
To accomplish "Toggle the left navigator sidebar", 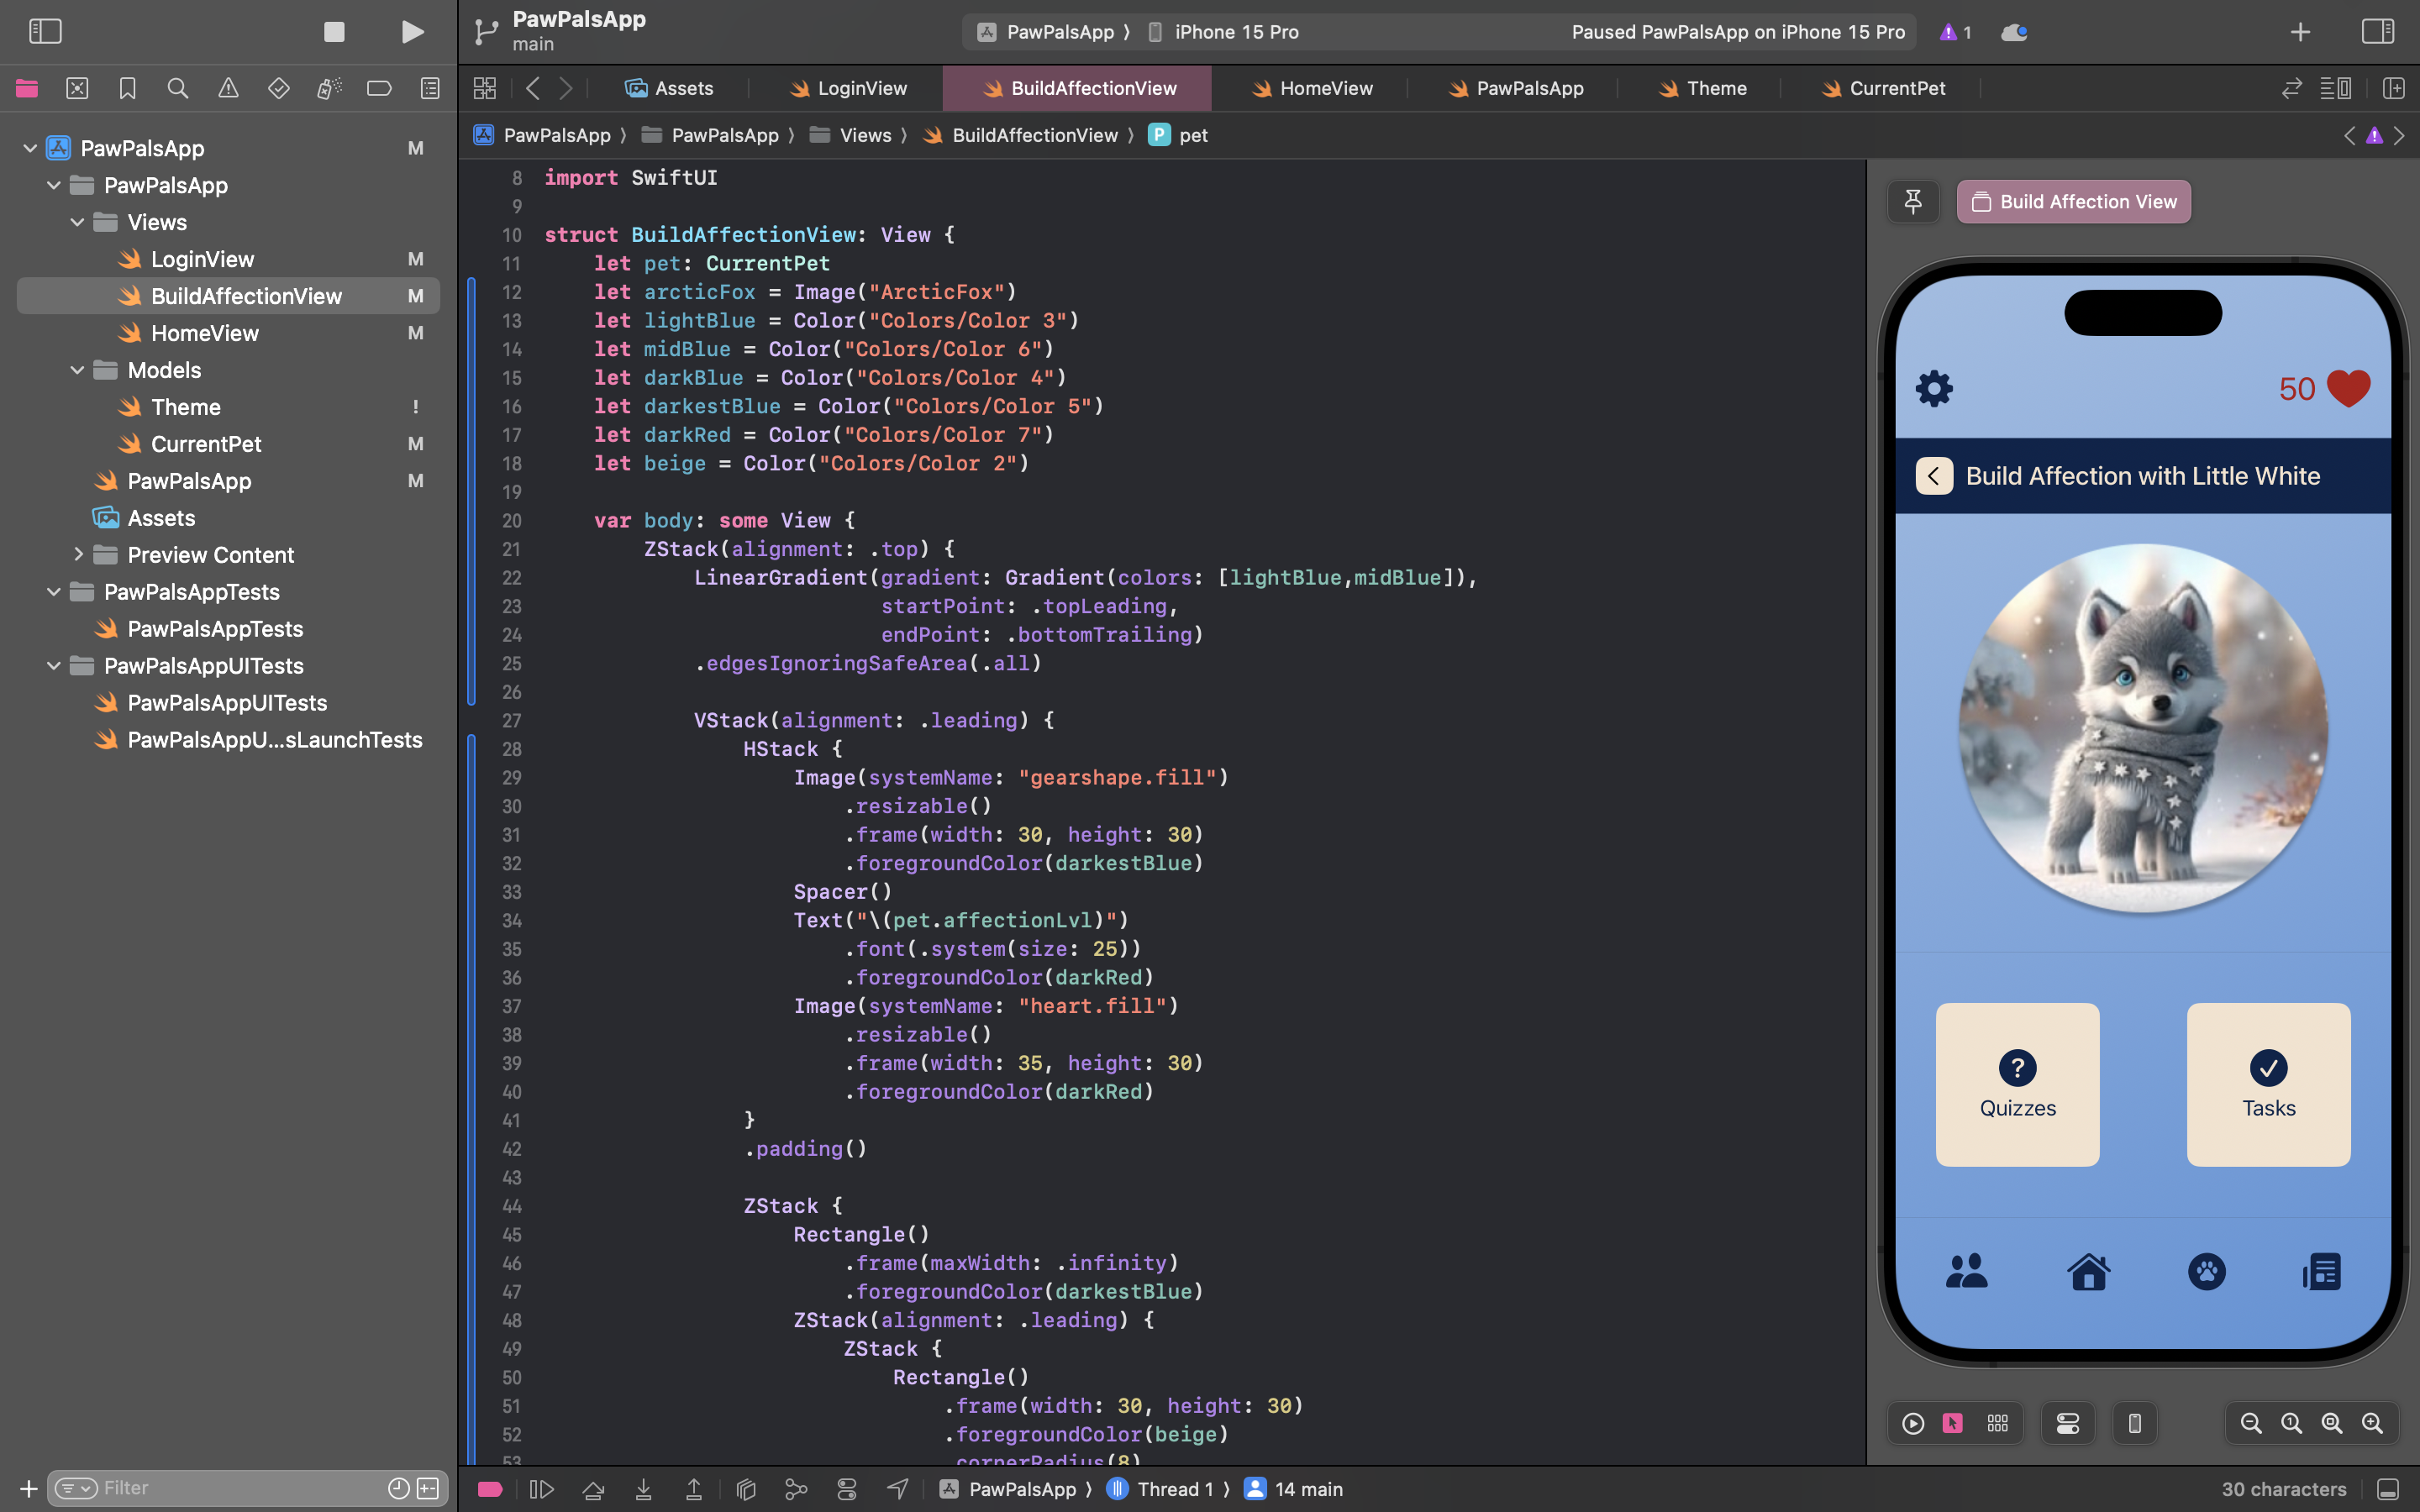I will (45, 32).
